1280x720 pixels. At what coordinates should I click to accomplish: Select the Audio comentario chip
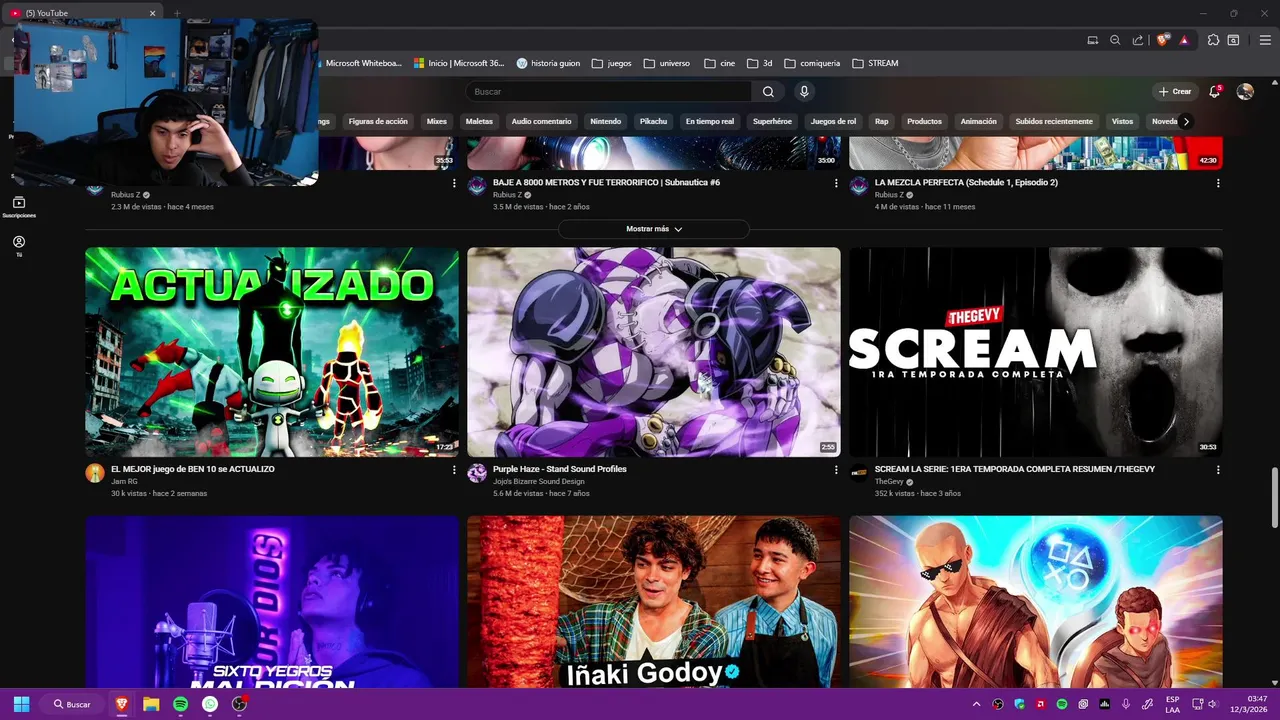click(x=541, y=121)
